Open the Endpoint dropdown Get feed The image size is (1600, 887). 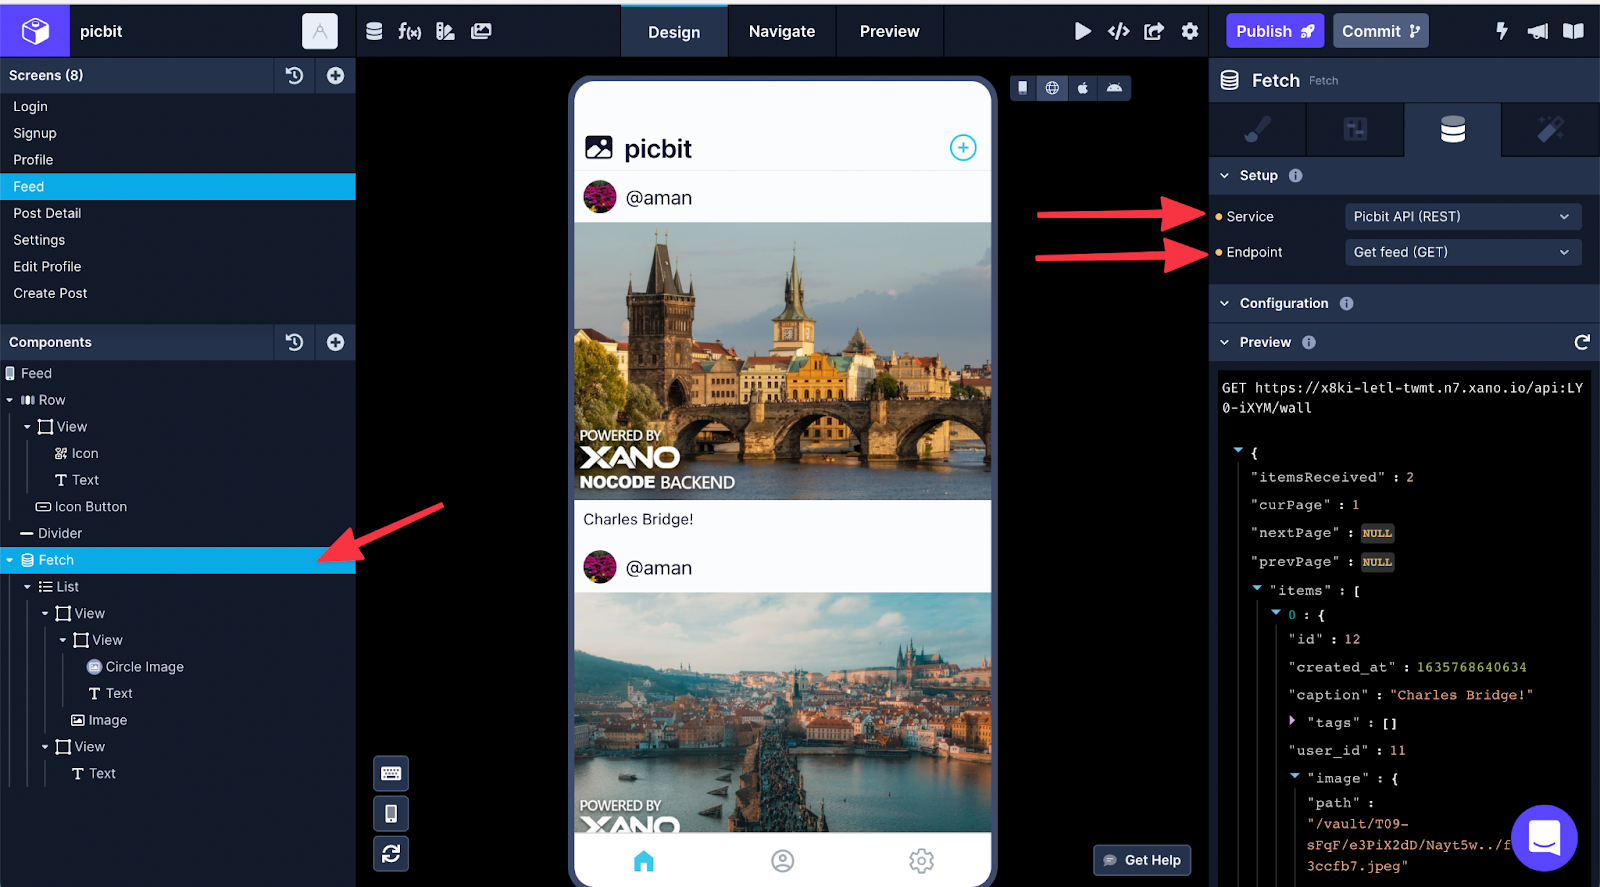pyautogui.click(x=1461, y=252)
